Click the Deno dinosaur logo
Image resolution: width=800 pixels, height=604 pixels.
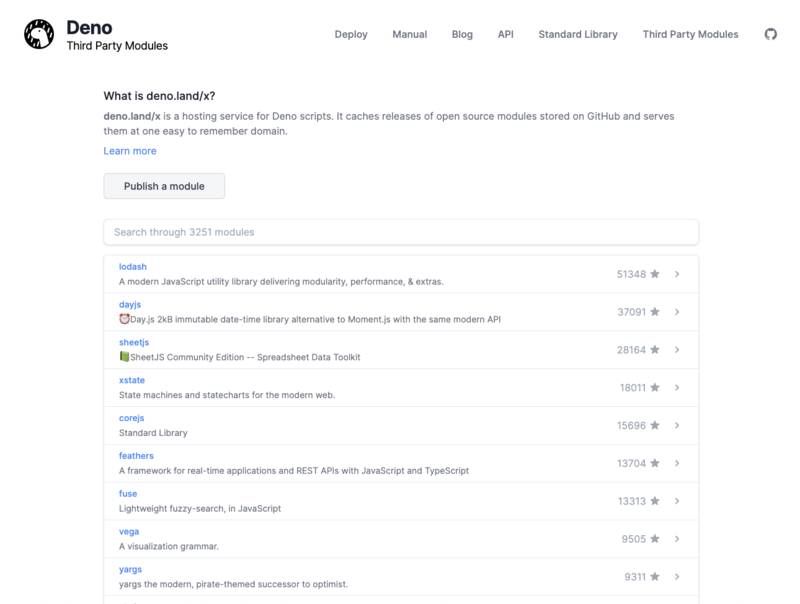coord(39,34)
